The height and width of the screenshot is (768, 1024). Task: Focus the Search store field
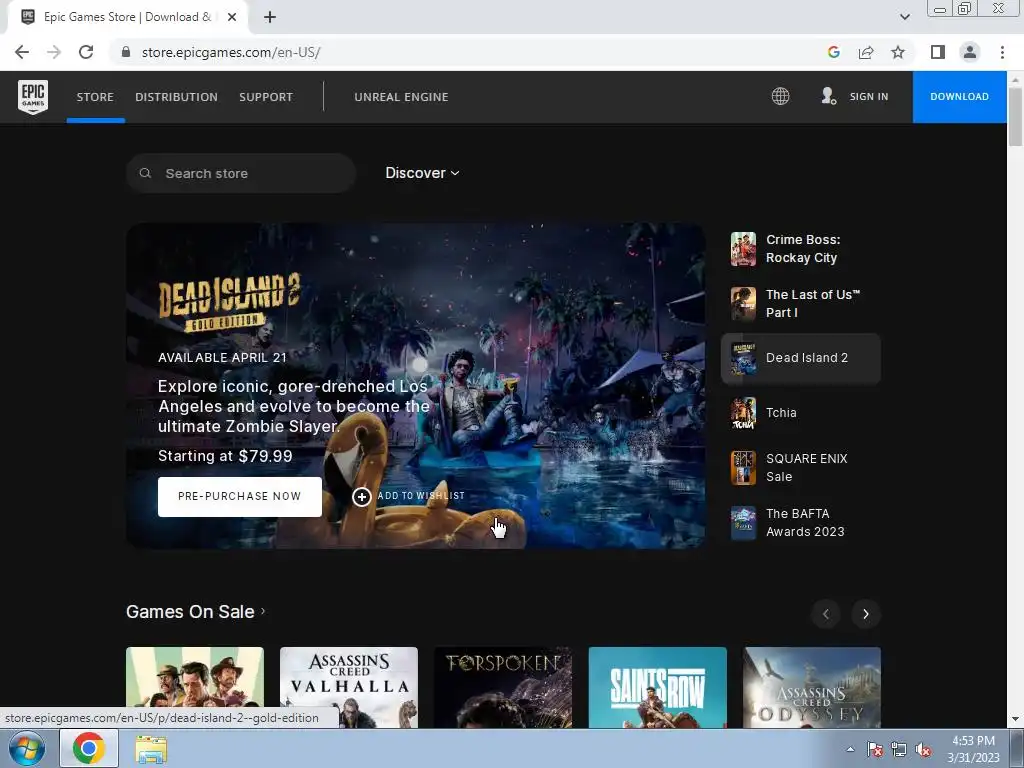[x=241, y=173]
